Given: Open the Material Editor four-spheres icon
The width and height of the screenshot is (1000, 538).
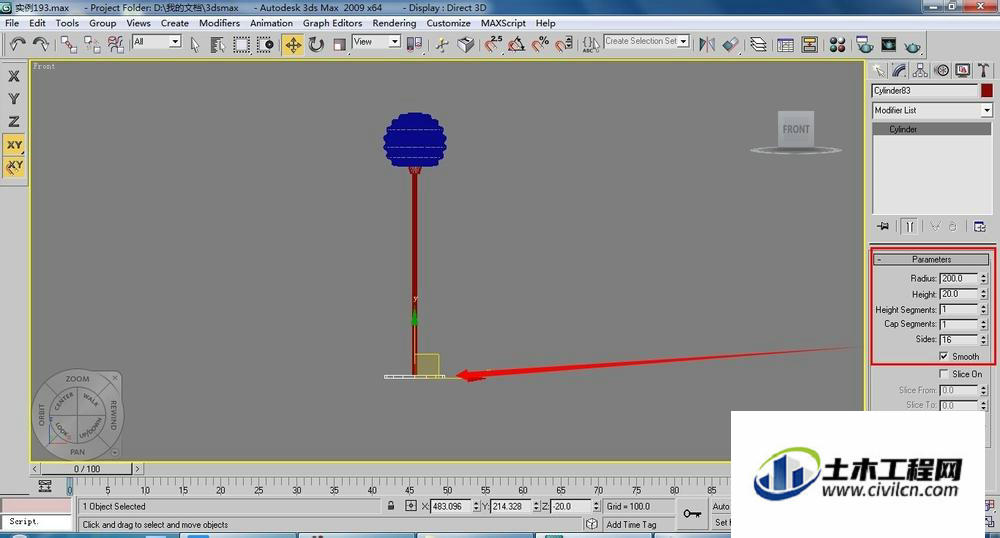Looking at the screenshot, I should pyautogui.click(x=837, y=45).
